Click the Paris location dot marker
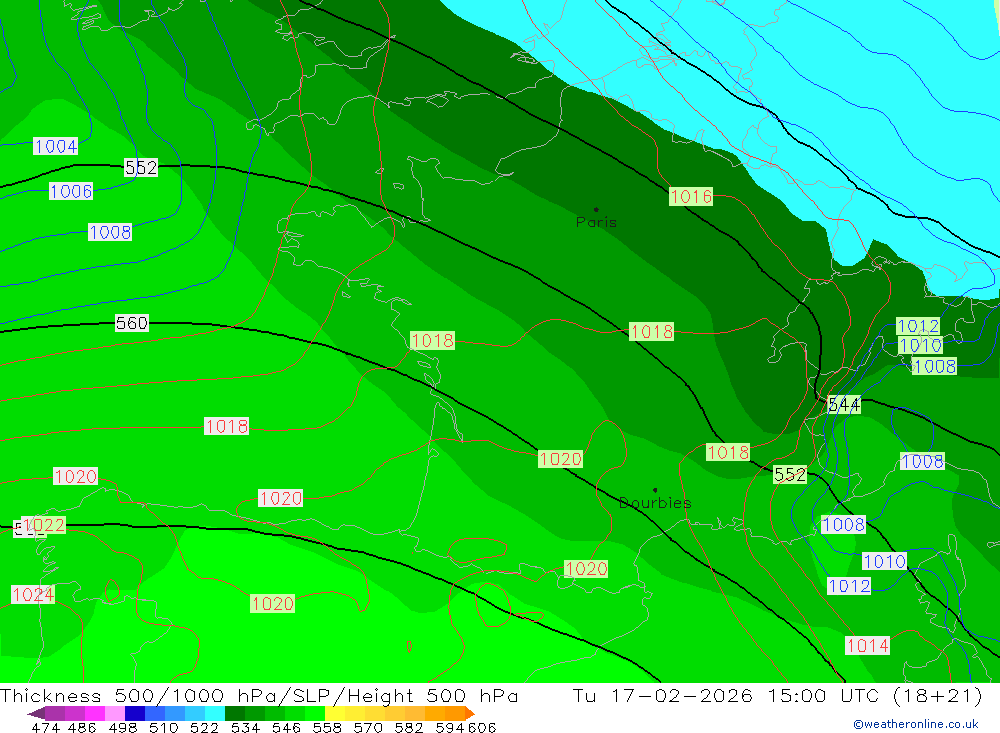1000x733 pixels. click(x=596, y=209)
